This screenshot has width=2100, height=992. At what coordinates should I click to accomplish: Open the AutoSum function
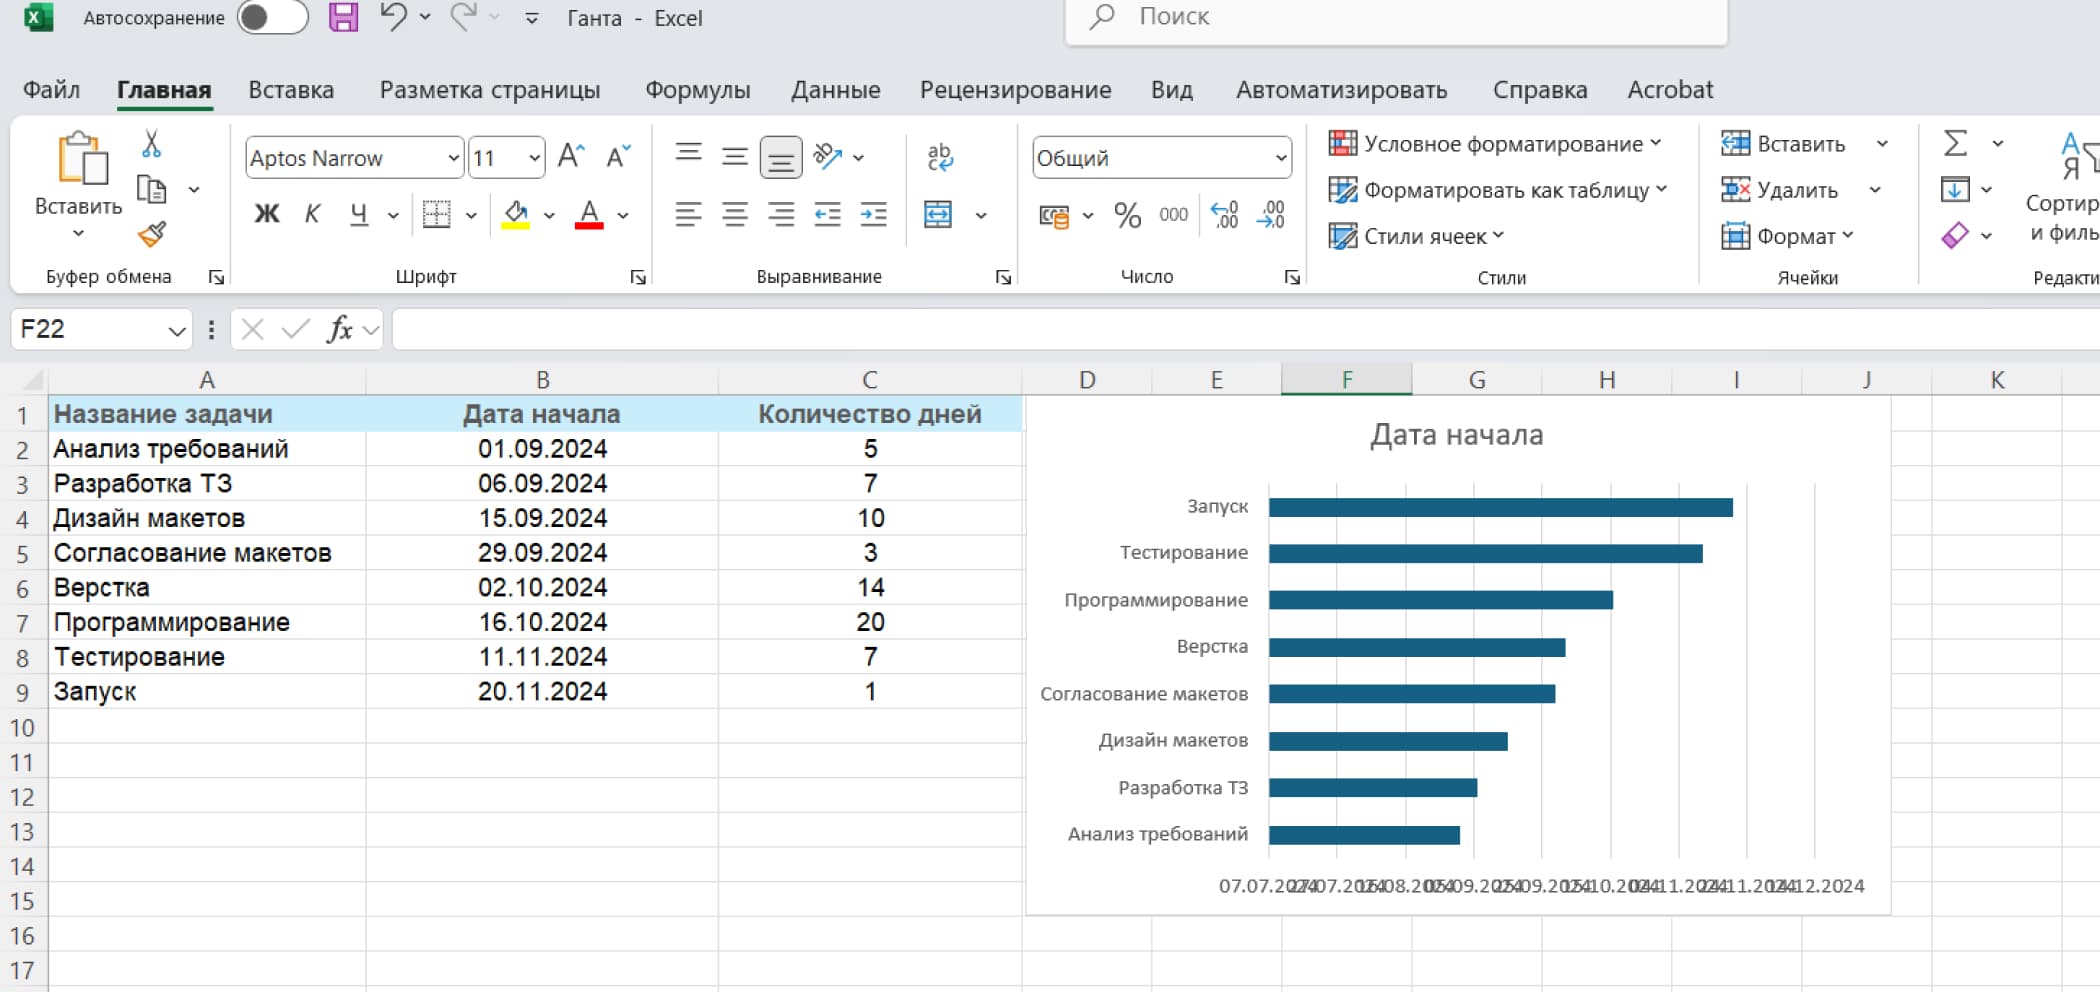(1955, 143)
